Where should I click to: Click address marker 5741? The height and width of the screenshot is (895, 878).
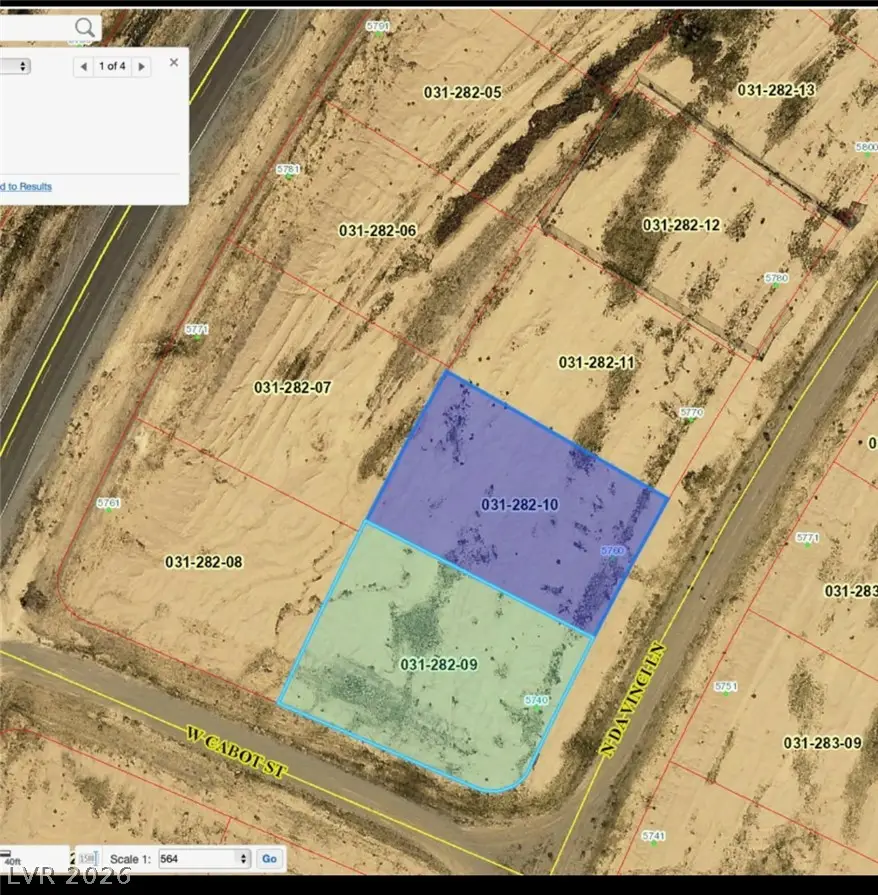(x=654, y=838)
